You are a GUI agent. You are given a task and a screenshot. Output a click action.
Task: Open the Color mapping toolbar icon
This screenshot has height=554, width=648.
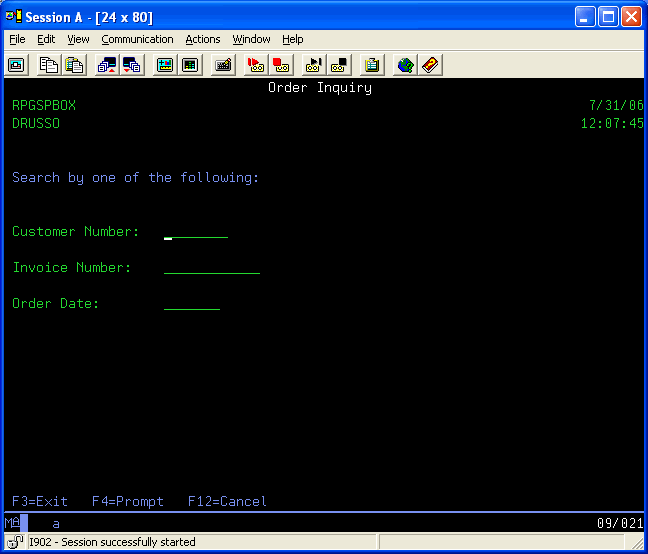(190, 65)
